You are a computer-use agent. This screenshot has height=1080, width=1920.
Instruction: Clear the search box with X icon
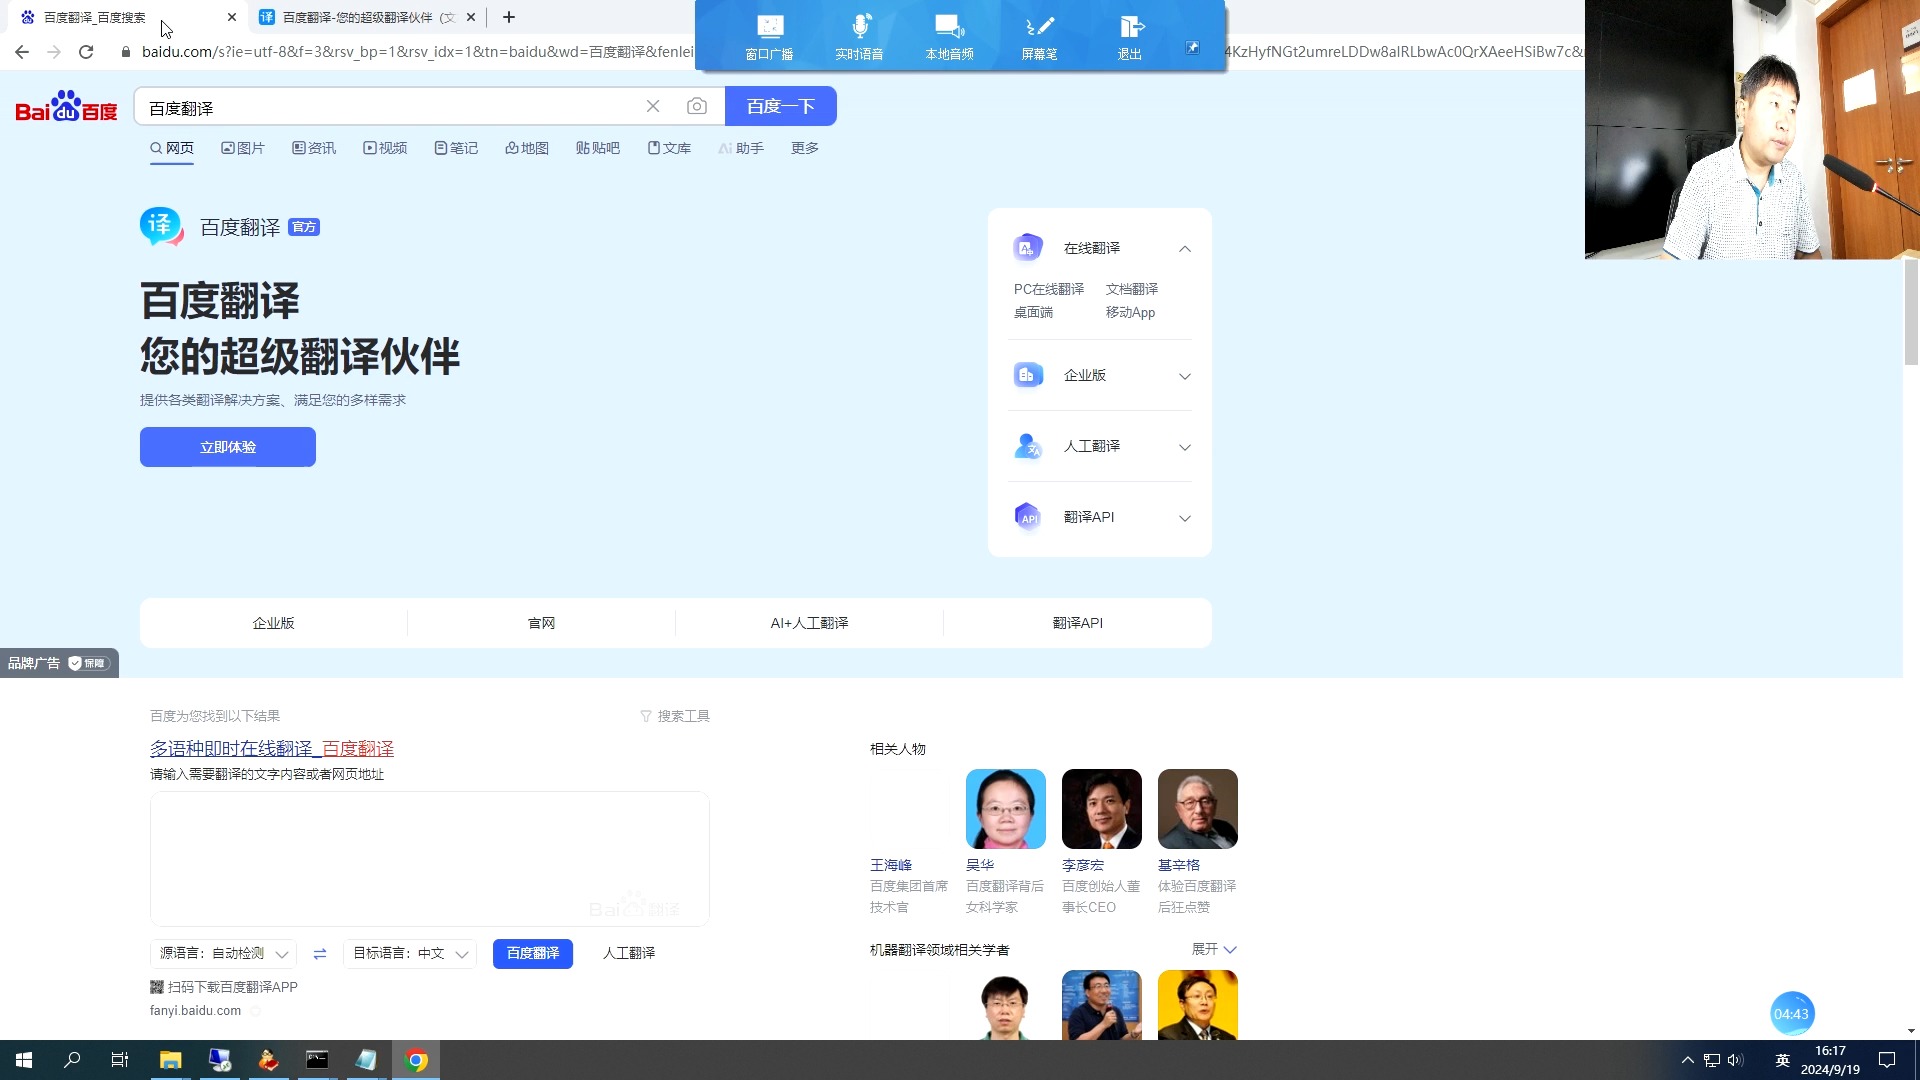(653, 106)
